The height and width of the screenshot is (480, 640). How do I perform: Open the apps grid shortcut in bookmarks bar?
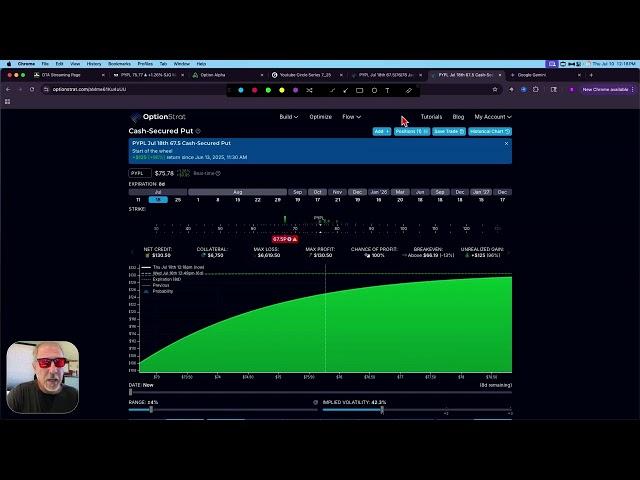pyautogui.click(x=7, y=102)
